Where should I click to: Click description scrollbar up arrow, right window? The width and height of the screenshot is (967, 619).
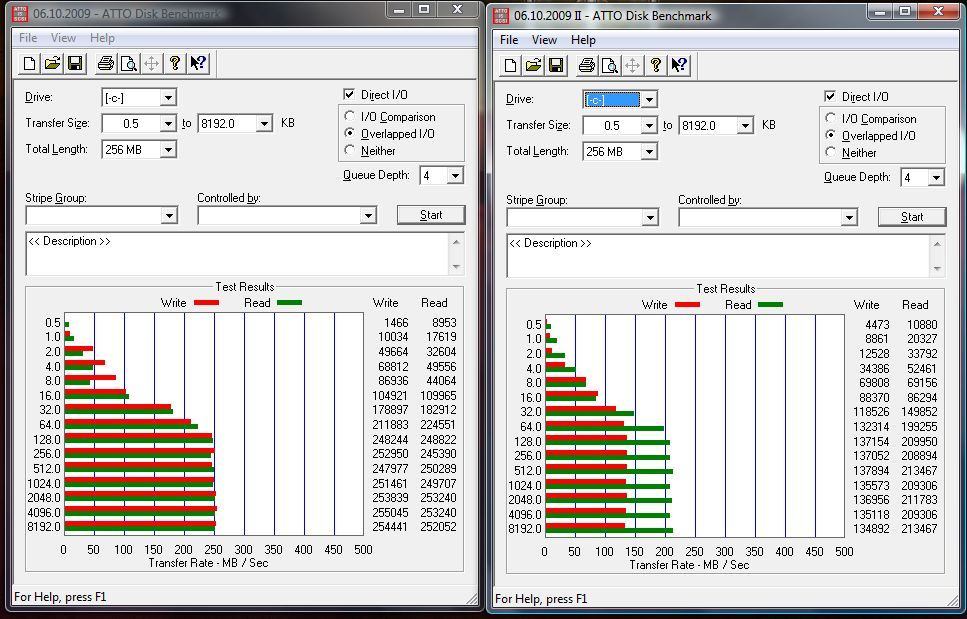[937, 244]
